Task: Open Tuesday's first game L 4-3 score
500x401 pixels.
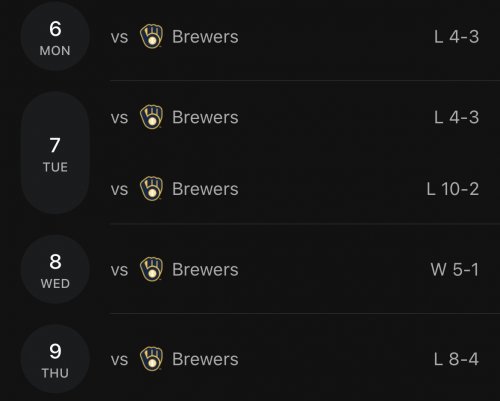Action: 456,117
